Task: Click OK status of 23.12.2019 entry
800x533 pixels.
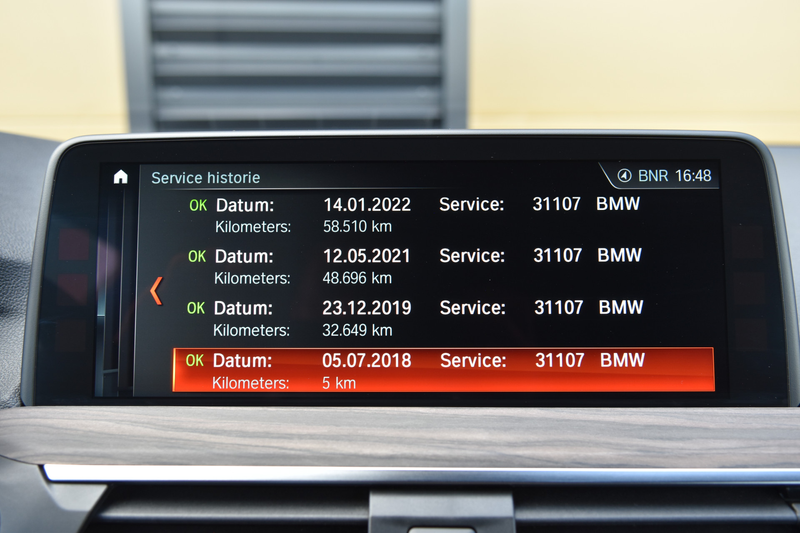Action: (x=196, y=308)
